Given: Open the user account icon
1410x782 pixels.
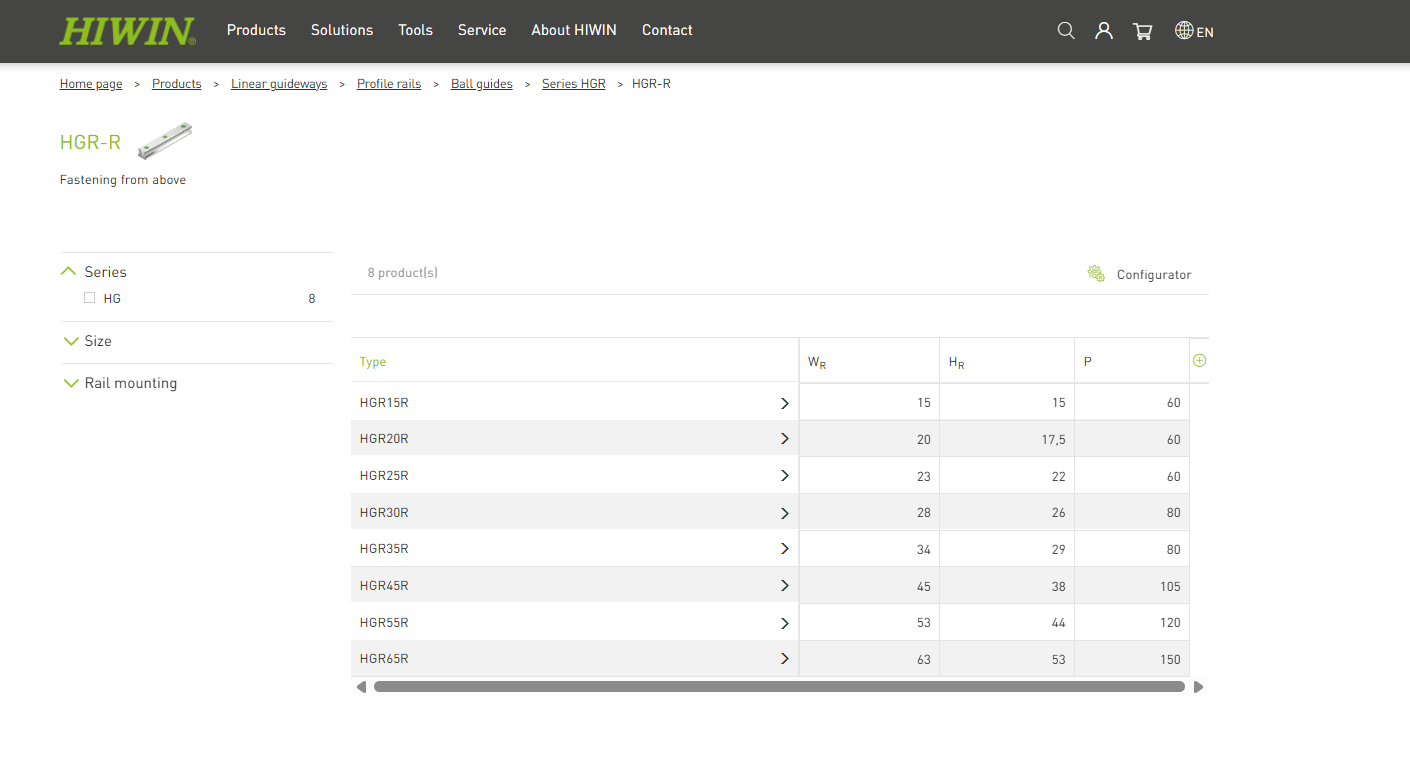Looking at the screenshot, I should [x=1104, y=31].
